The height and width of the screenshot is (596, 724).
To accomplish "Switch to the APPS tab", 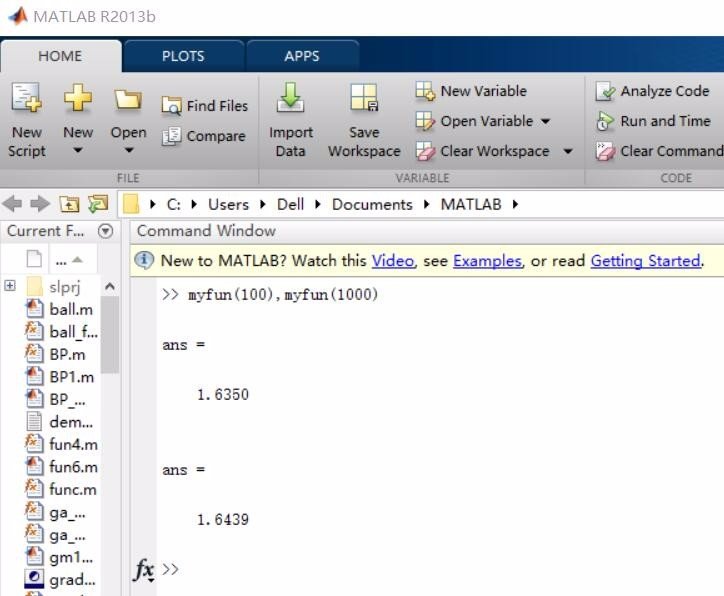I will coord(302,56).
